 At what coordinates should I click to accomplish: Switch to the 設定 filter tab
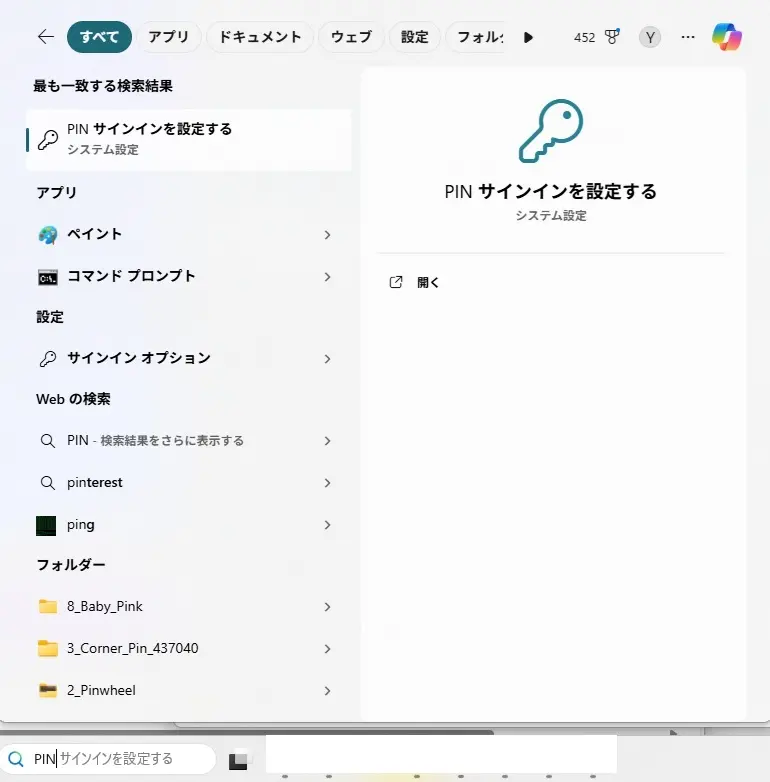414,37
